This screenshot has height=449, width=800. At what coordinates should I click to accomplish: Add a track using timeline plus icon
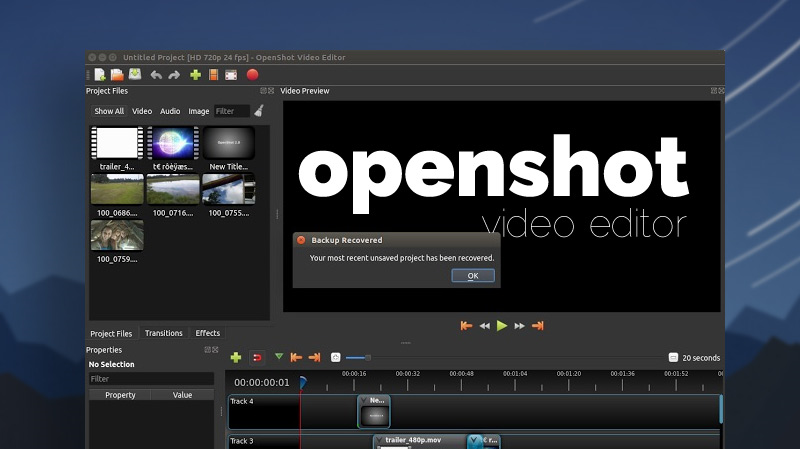tap(236, 357)
